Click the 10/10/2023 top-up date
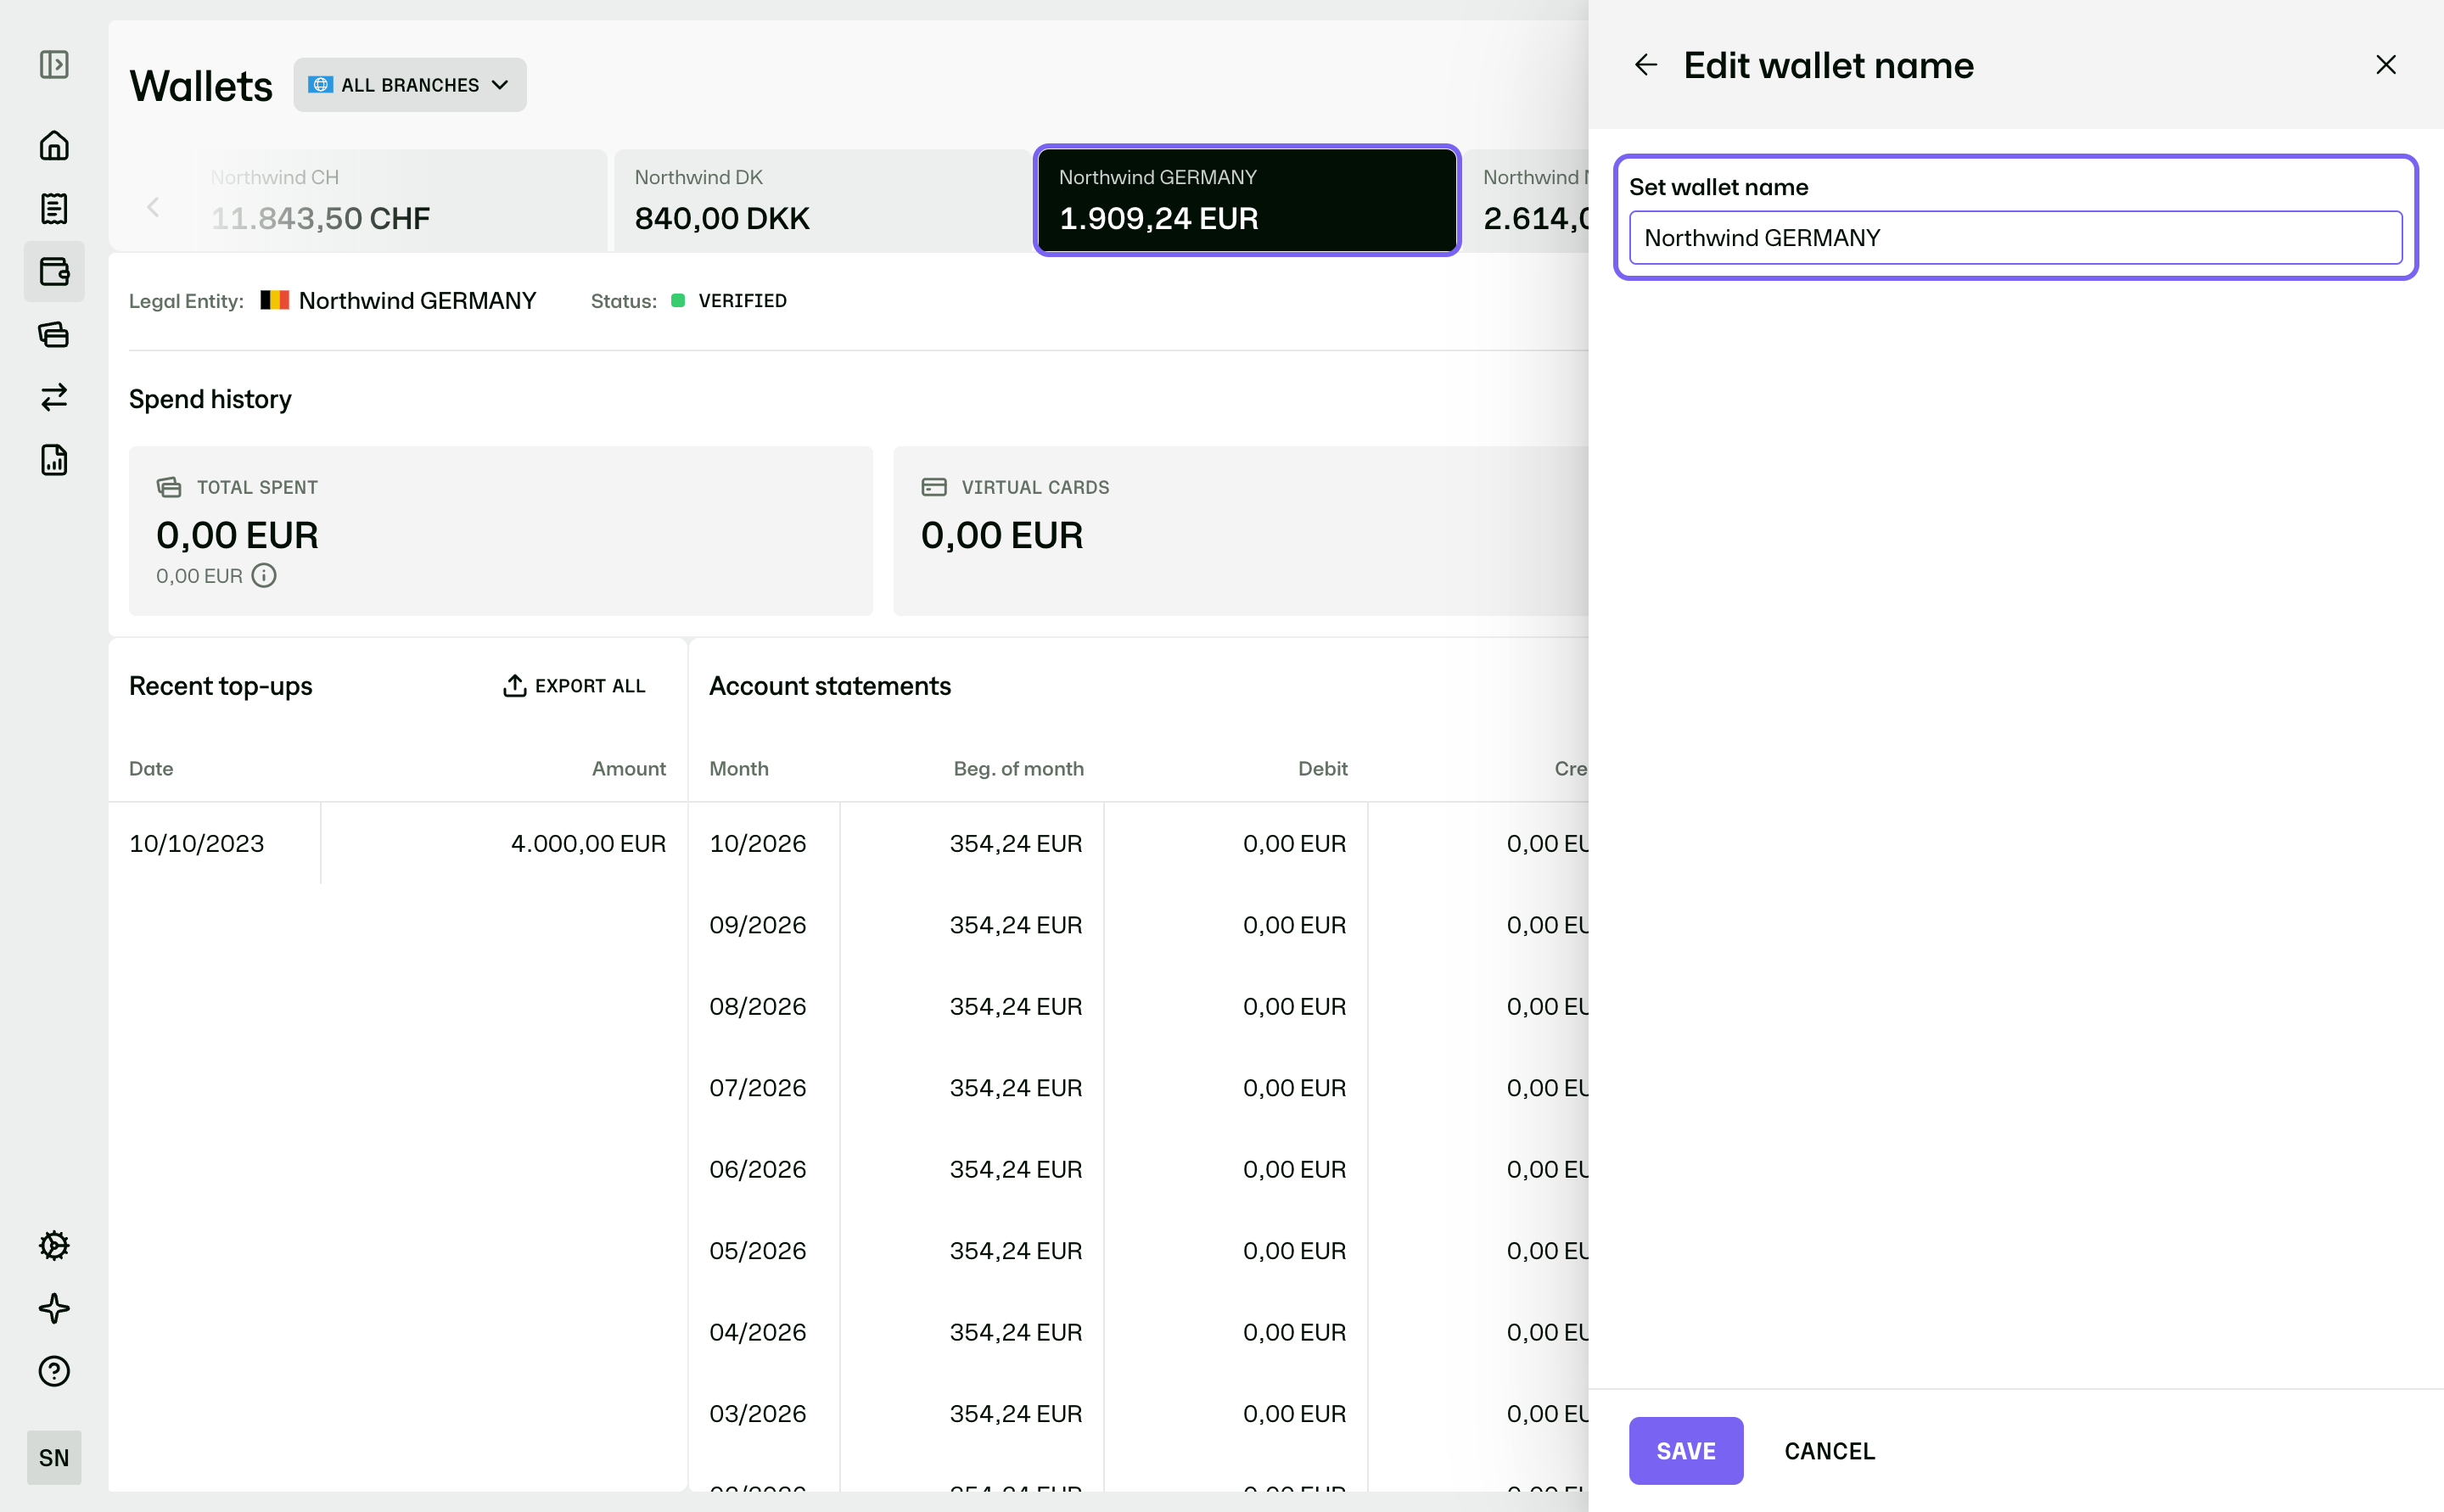 pos(197,844)
